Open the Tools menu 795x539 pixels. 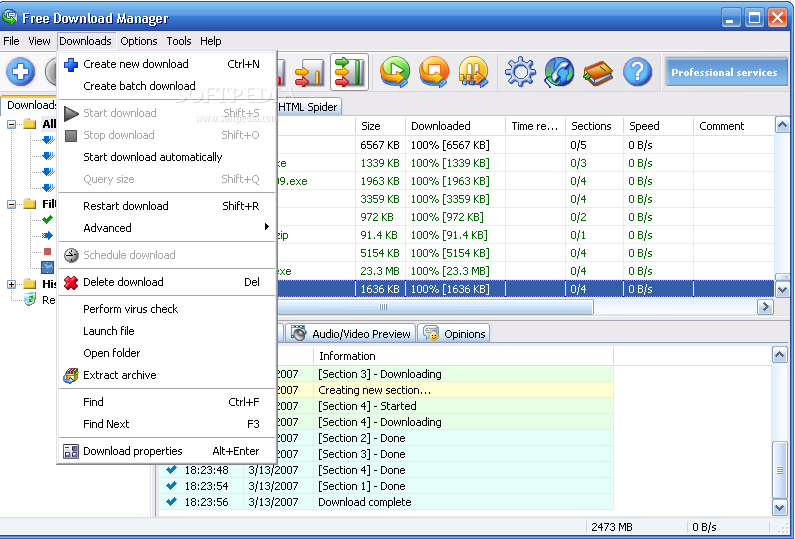tap(179, 41)
